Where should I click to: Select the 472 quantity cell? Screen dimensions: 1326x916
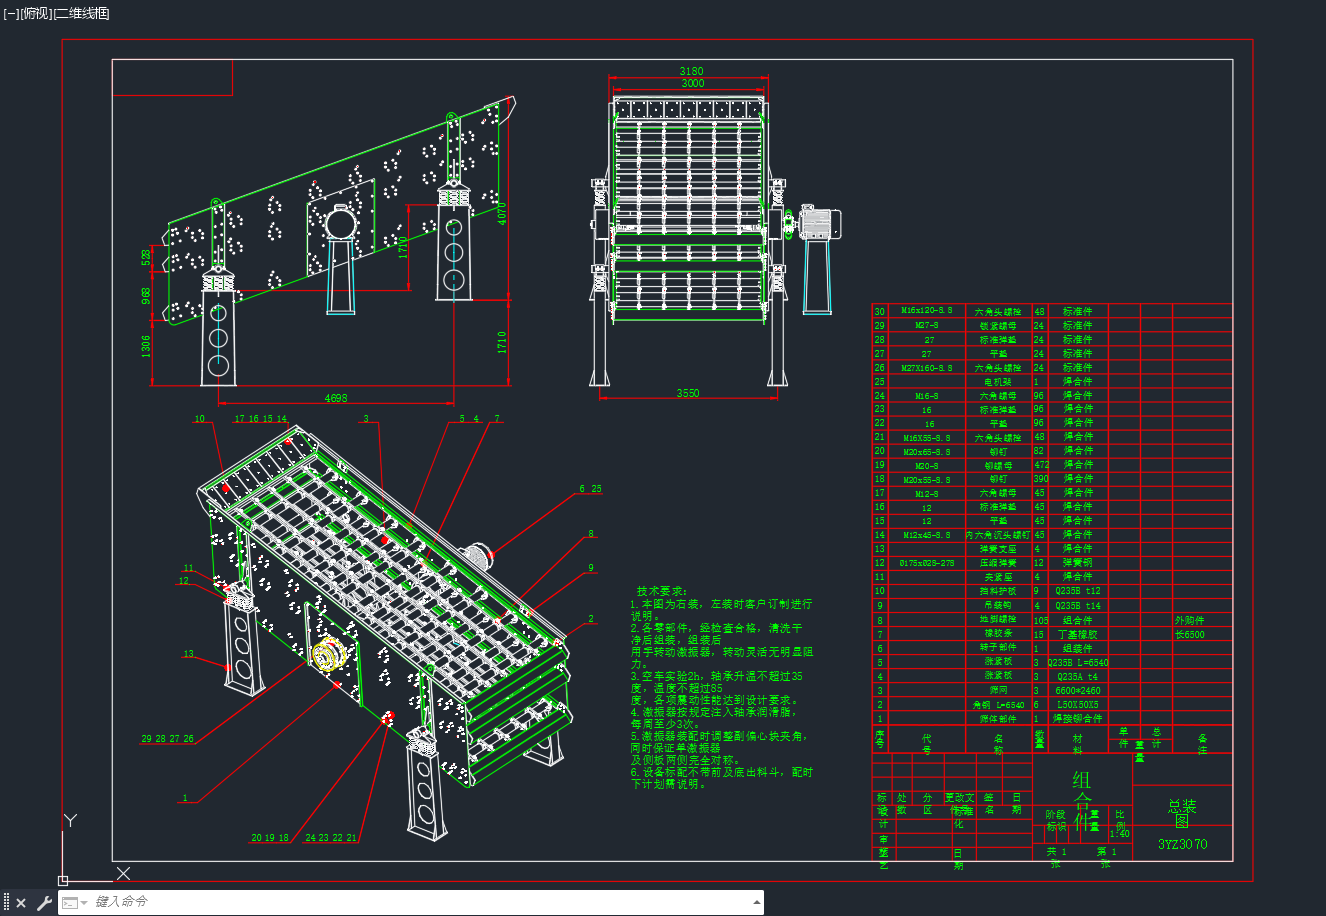(1040, 465)
